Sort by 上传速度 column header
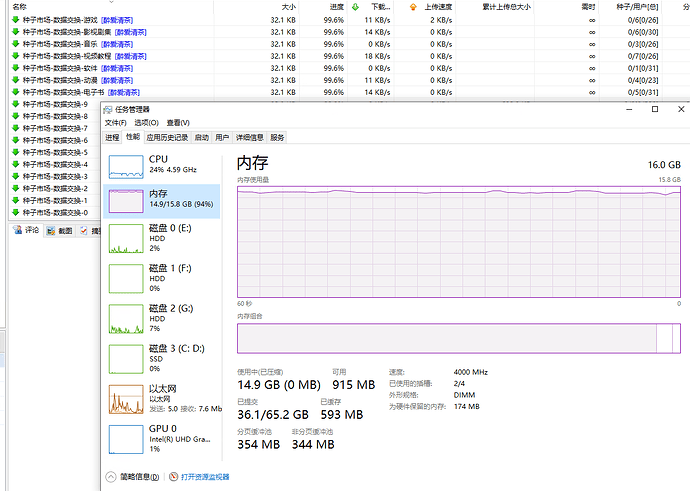This screenshot has height=491, width=690. pyautogui.click(x=425, y=7)
